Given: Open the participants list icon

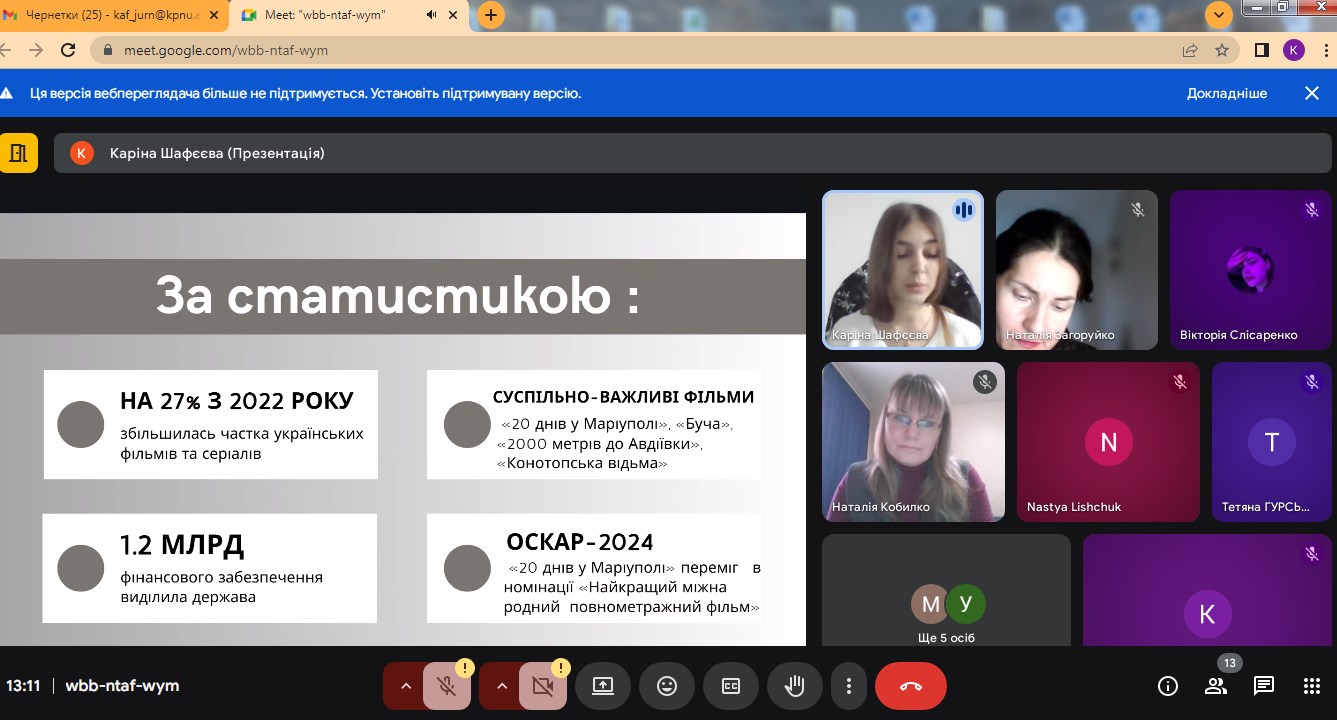Looking at the screenshot, I should pos(1216,686).
